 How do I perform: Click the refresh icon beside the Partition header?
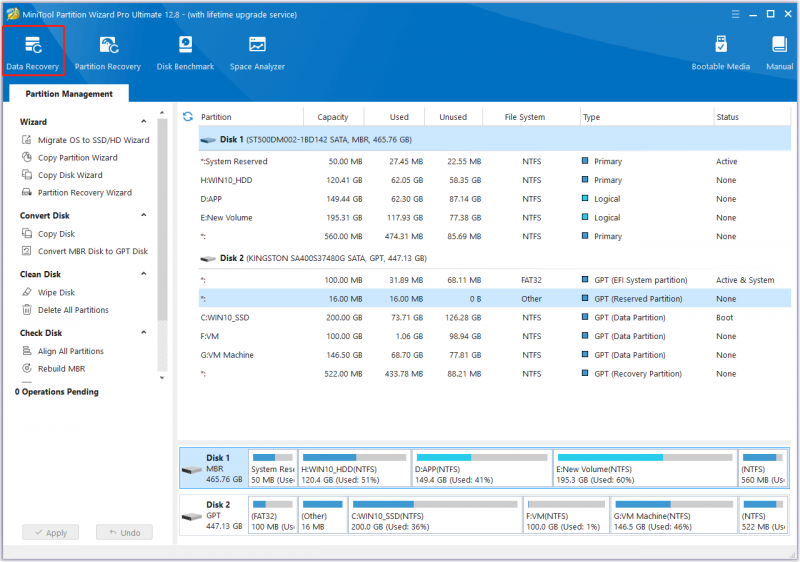tap(188, 117)
